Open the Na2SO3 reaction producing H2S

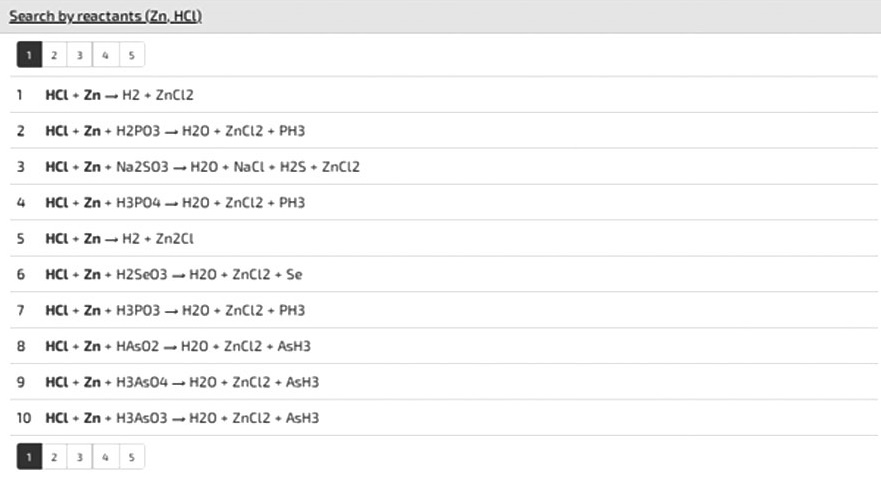point(202,167)
